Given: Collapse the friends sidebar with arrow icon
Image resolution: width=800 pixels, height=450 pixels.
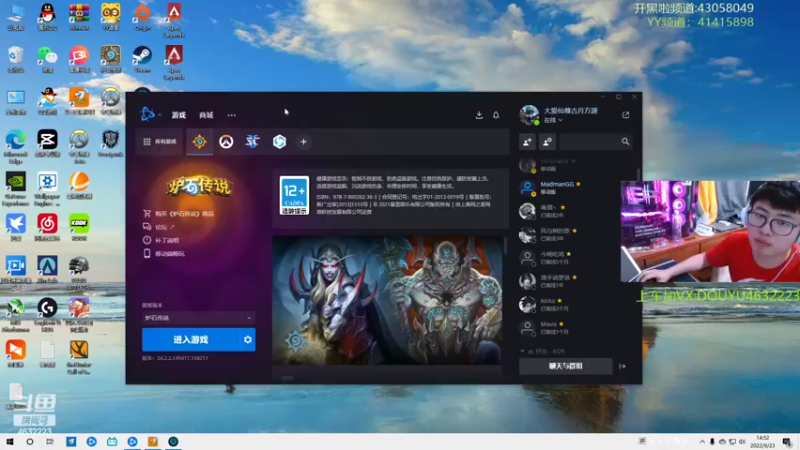Looking at the screenshot, I should pos(622,366).
